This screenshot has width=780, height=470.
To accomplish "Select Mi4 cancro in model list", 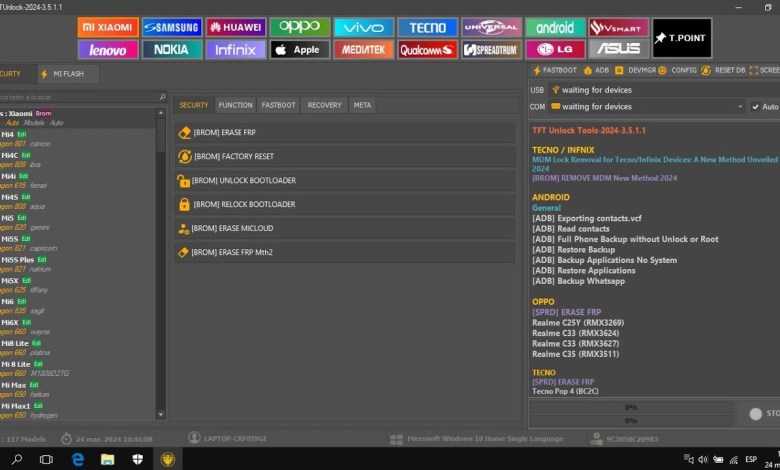I will (x=77, y=139).
